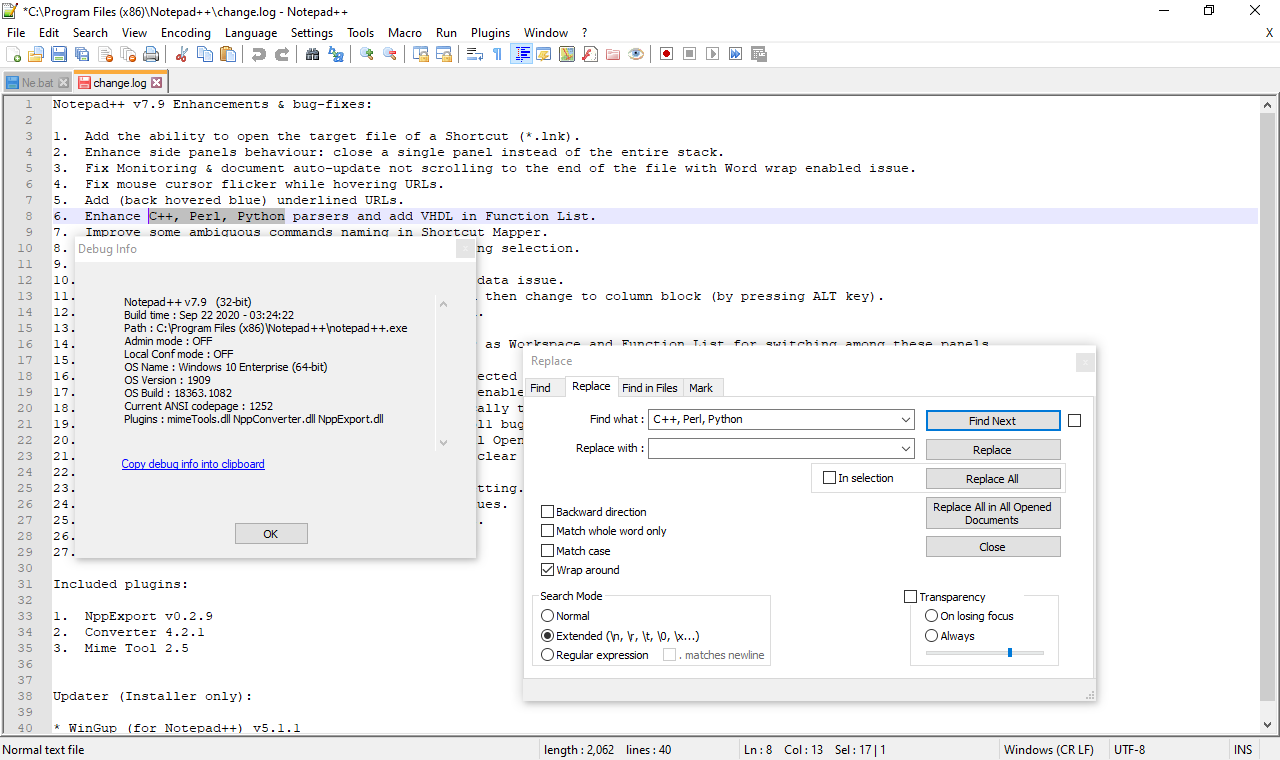Open the Function List toolbar icon
1280x760 pixels.
(x=590, y=54)
